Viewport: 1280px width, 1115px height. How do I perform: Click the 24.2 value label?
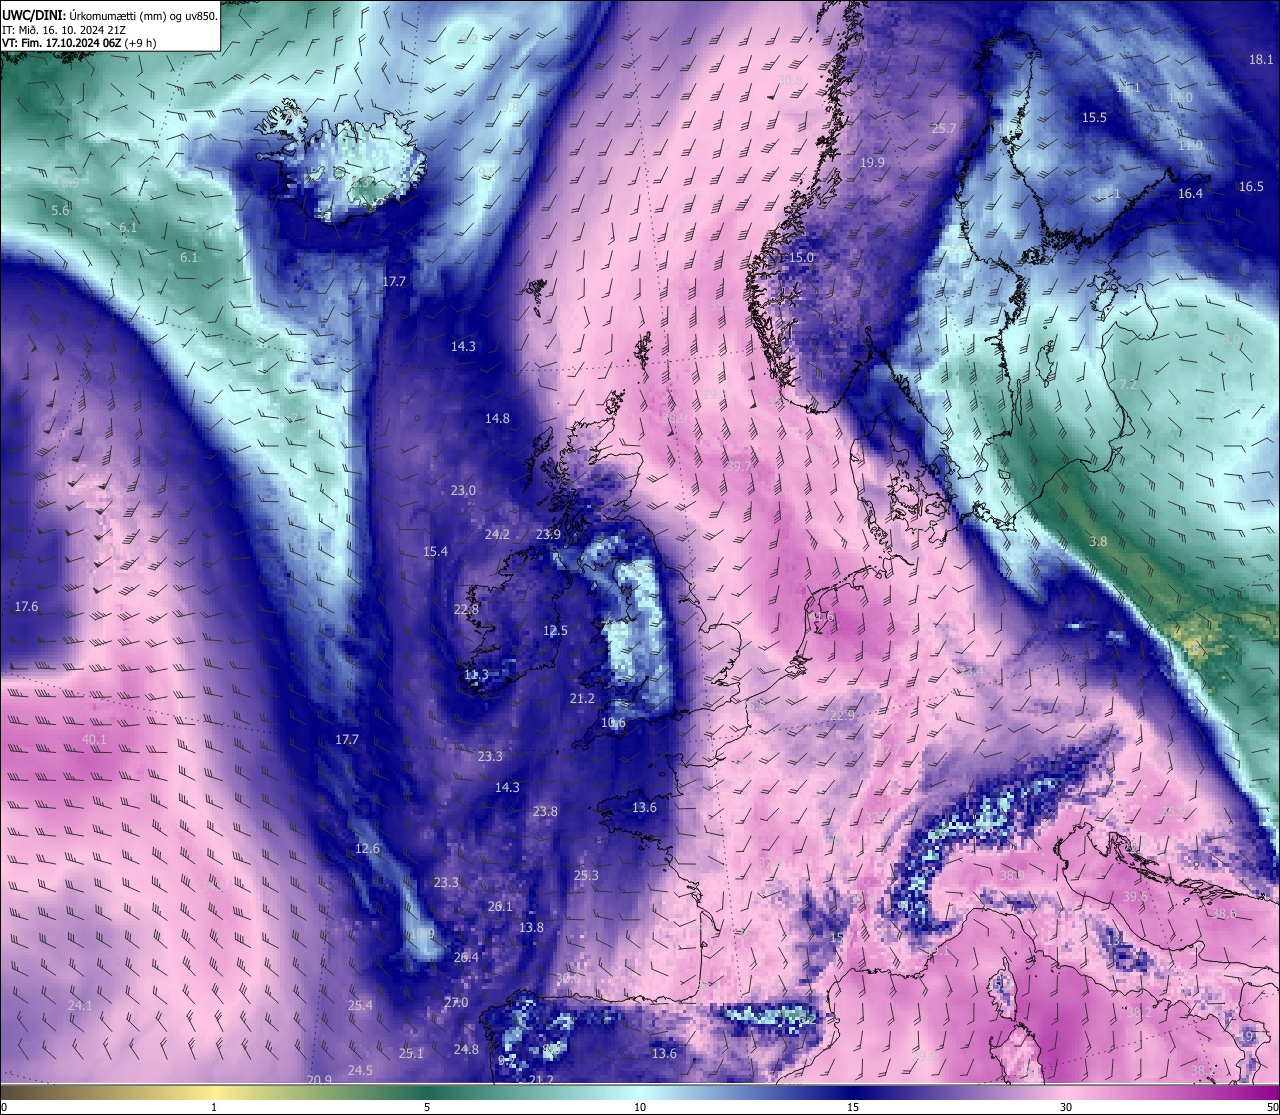(x=497, y=535)
